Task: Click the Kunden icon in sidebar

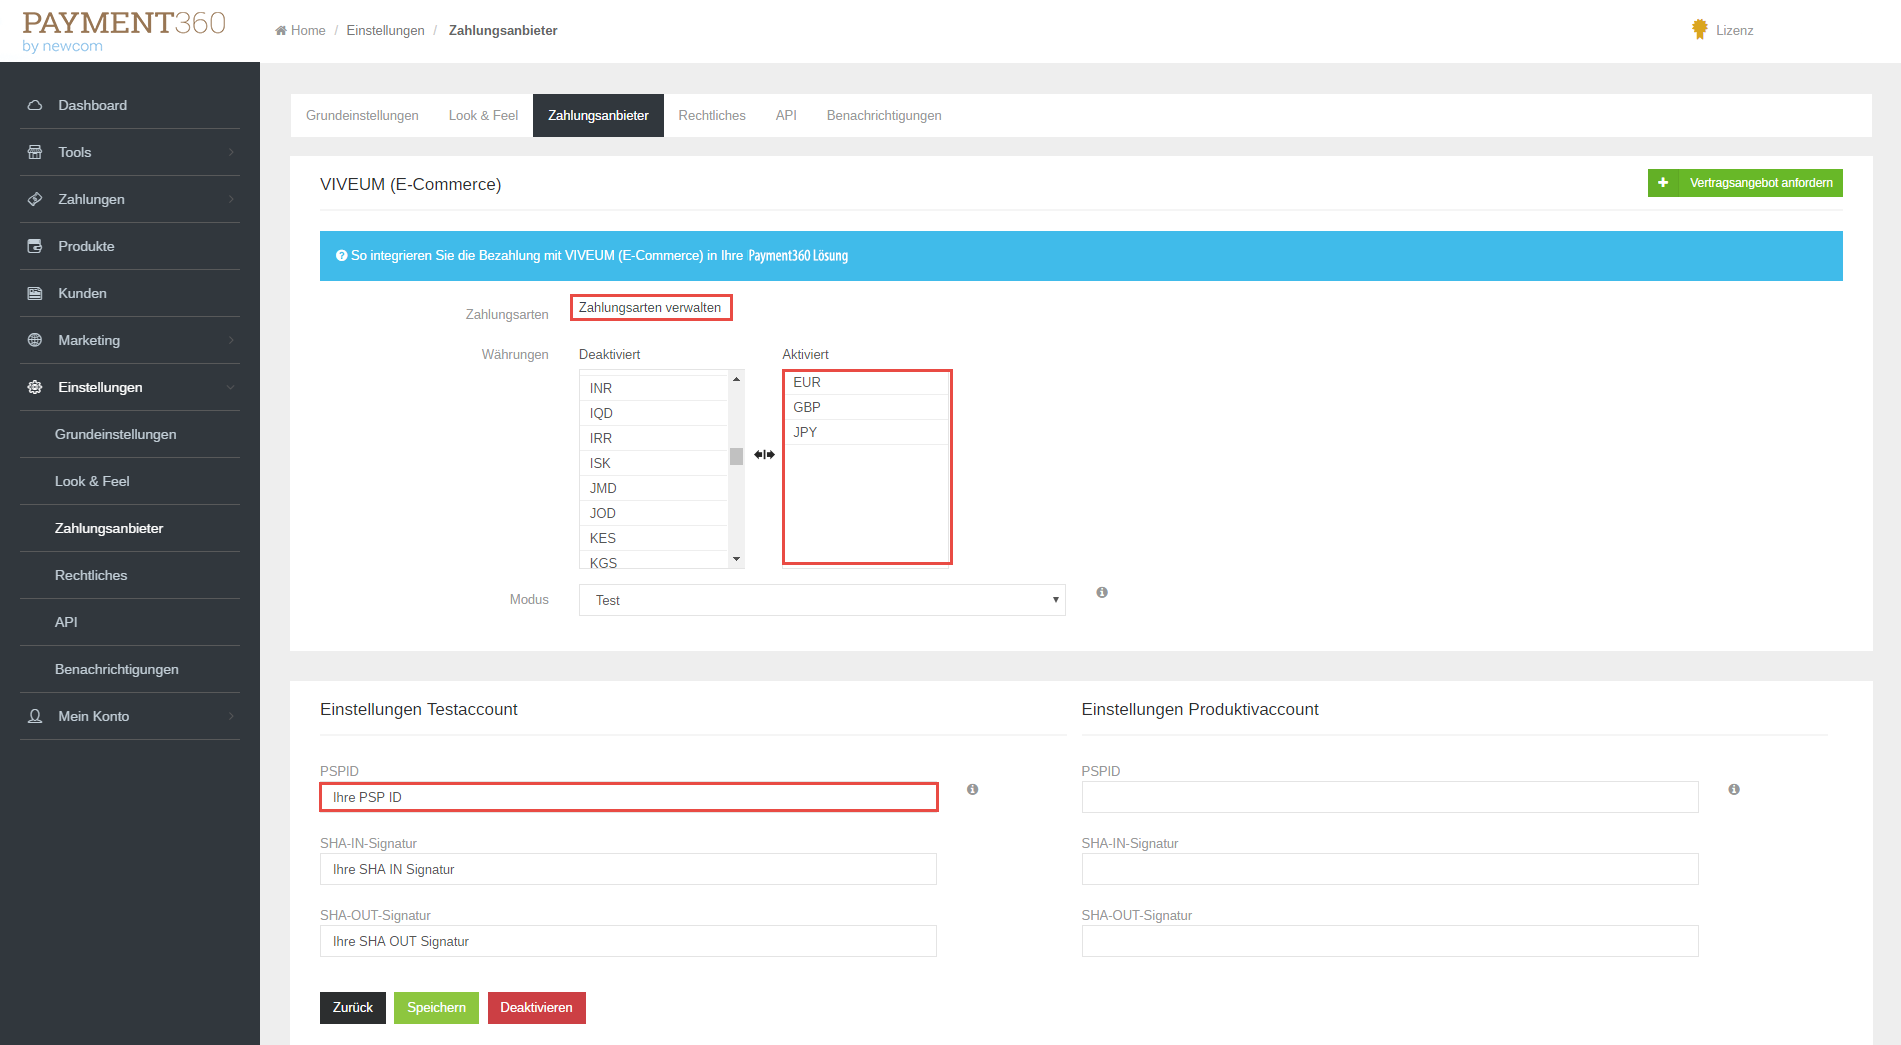Action: [35, 293]
